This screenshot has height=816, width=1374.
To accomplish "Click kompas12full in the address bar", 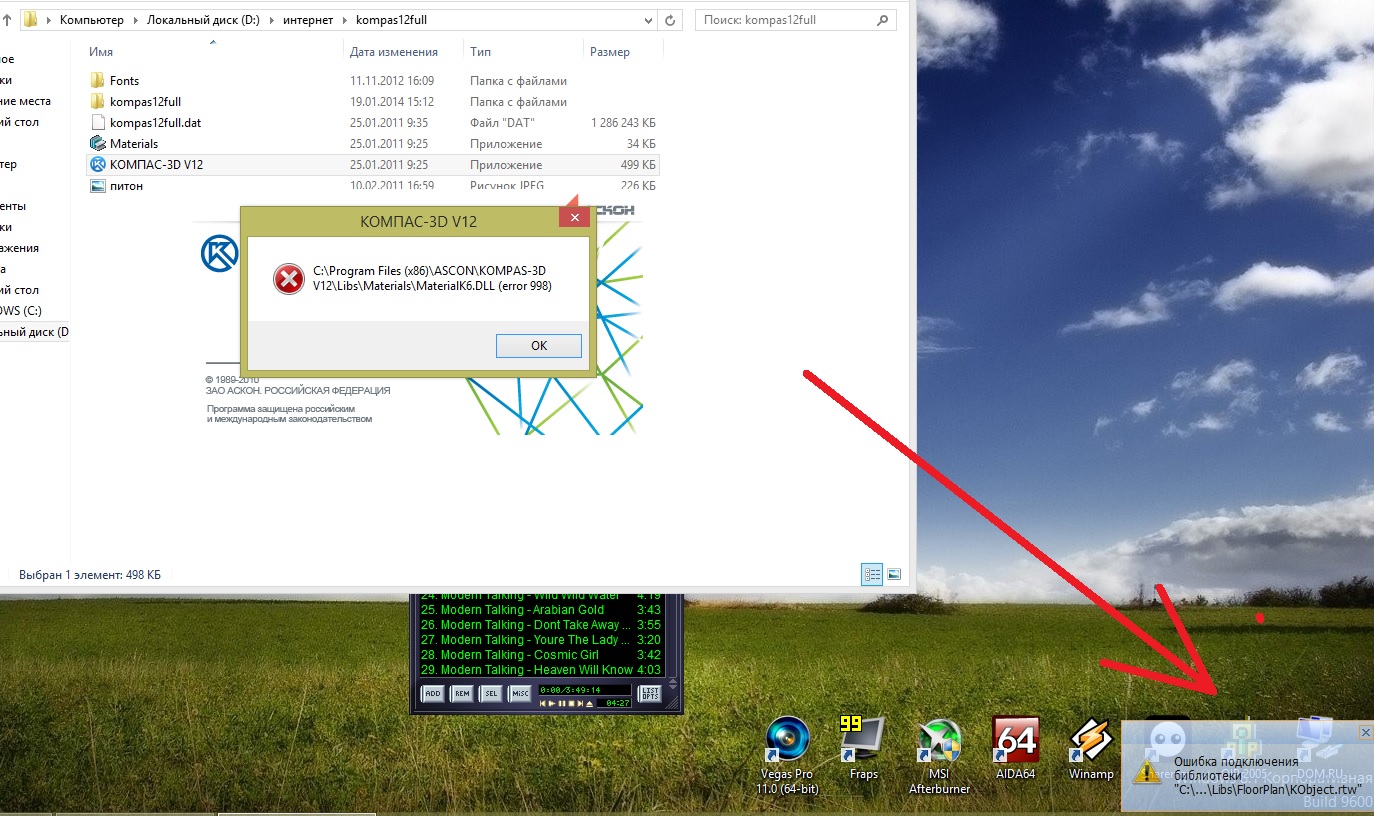I will (391, 20).
